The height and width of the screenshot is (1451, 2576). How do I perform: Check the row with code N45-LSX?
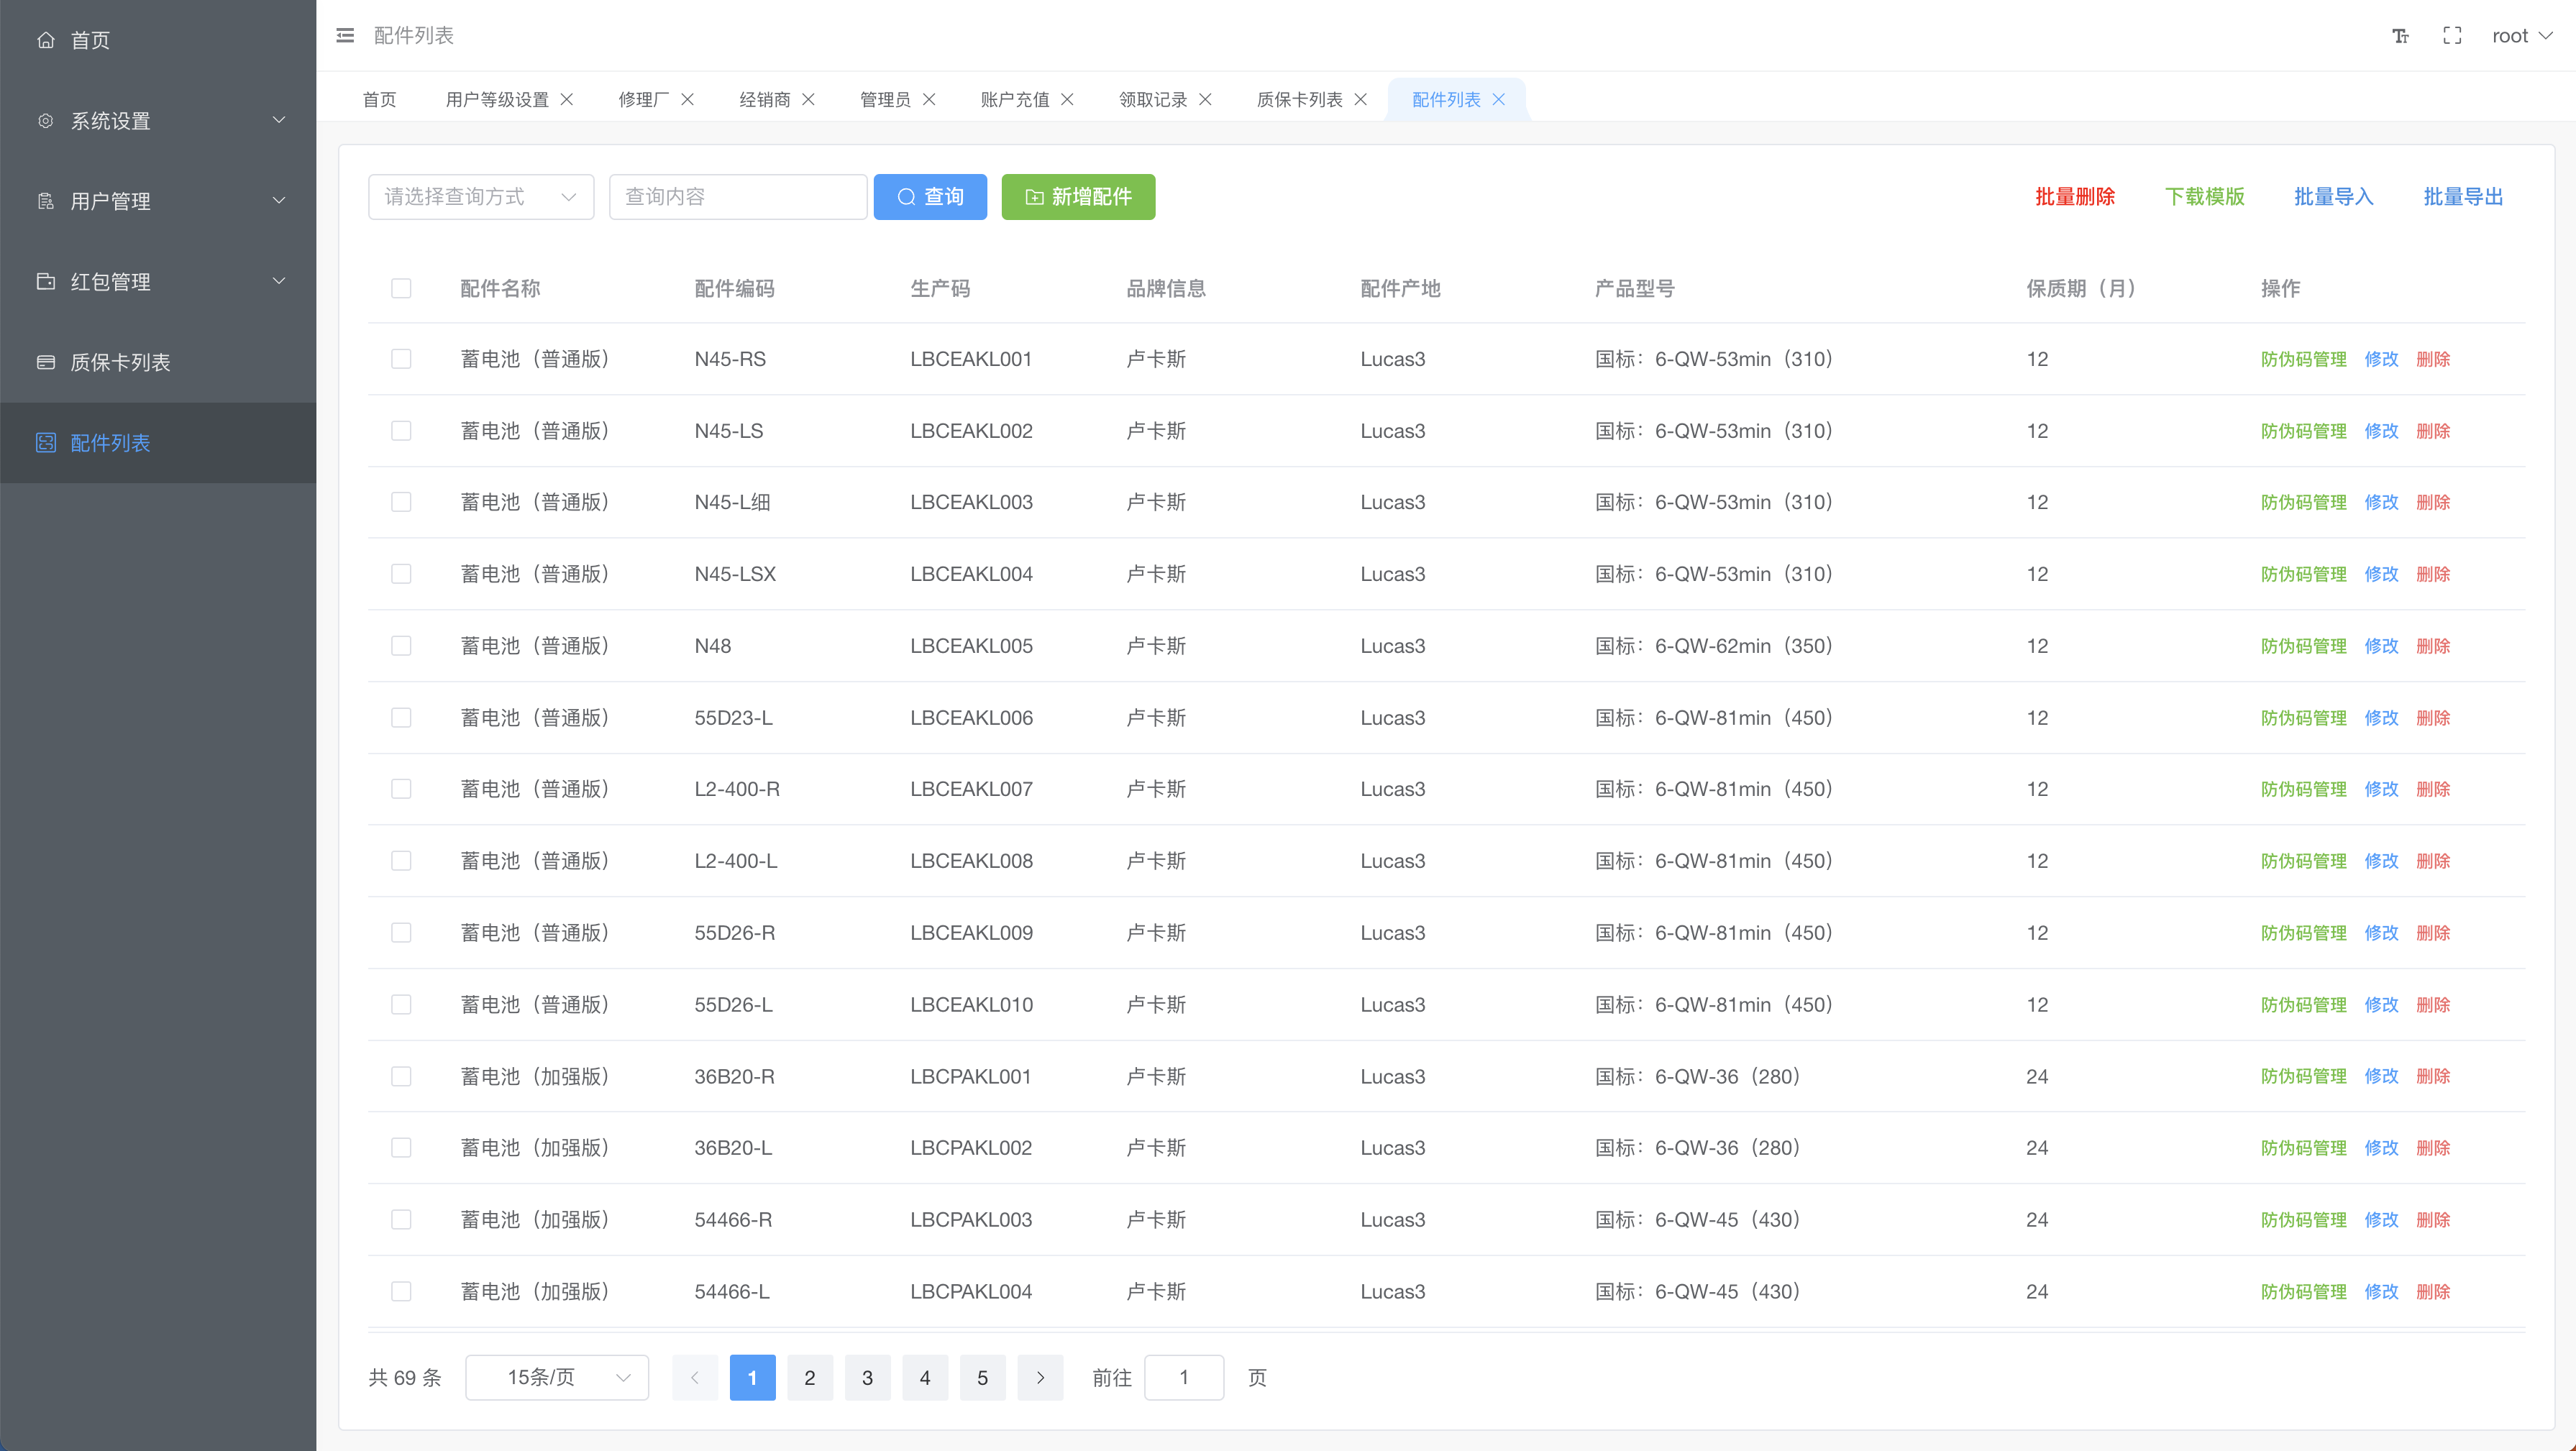tap(401, 574)
